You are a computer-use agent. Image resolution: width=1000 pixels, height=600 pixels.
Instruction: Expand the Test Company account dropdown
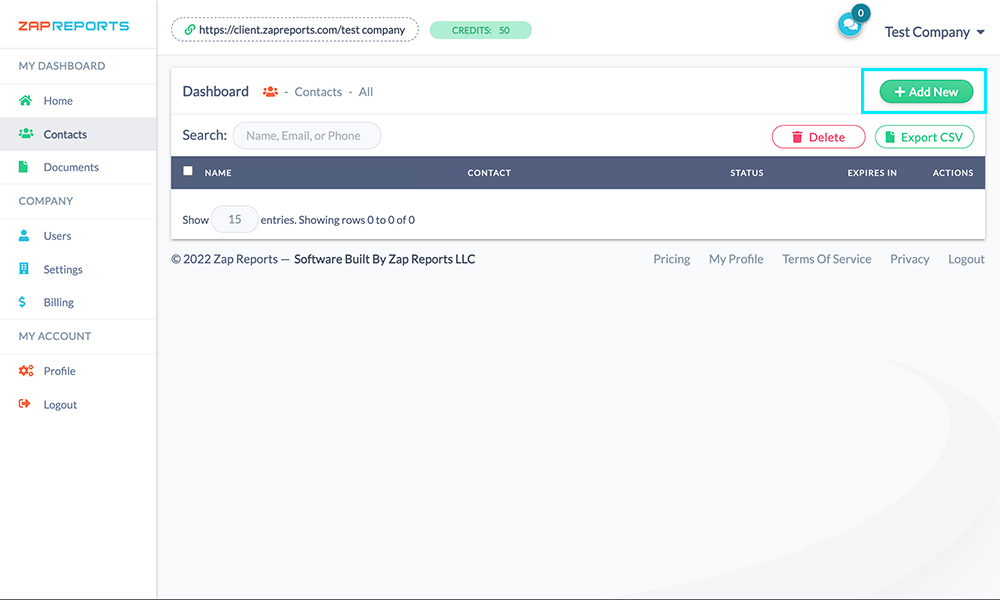[x=934, y=32]
